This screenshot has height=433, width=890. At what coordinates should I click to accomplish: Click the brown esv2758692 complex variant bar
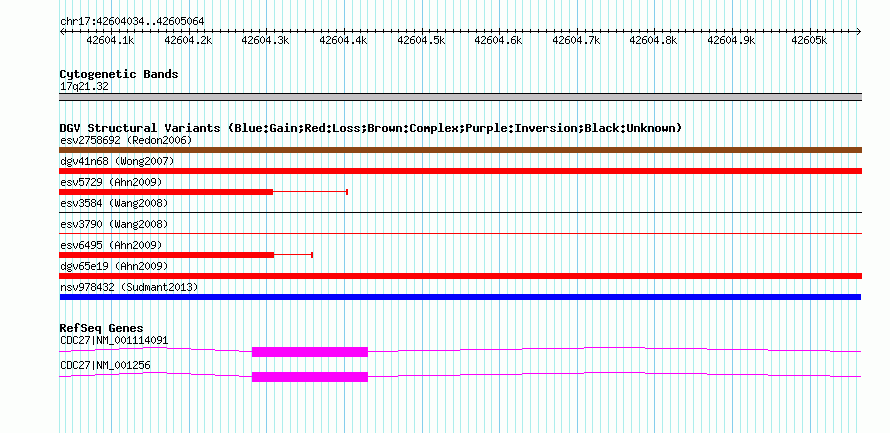pos(460,150)
